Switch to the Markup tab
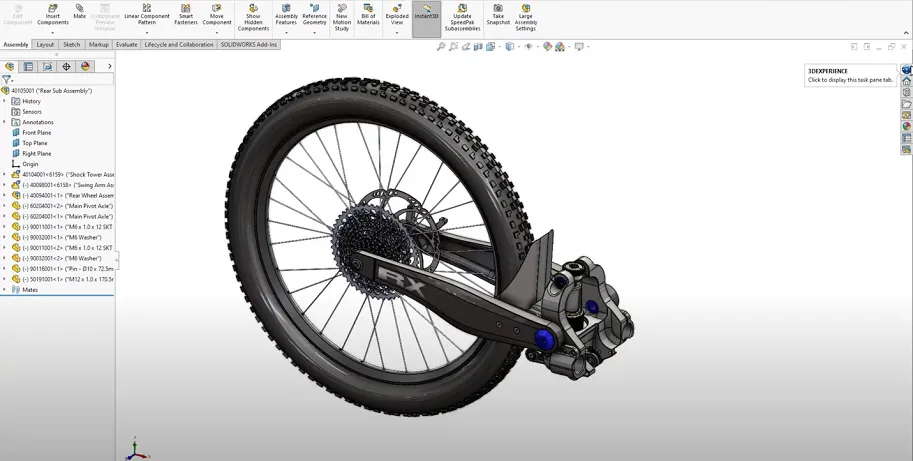Image resolution: width=913 pixels, height=461 pixels. pyautogui.click(x=98, y=45)
